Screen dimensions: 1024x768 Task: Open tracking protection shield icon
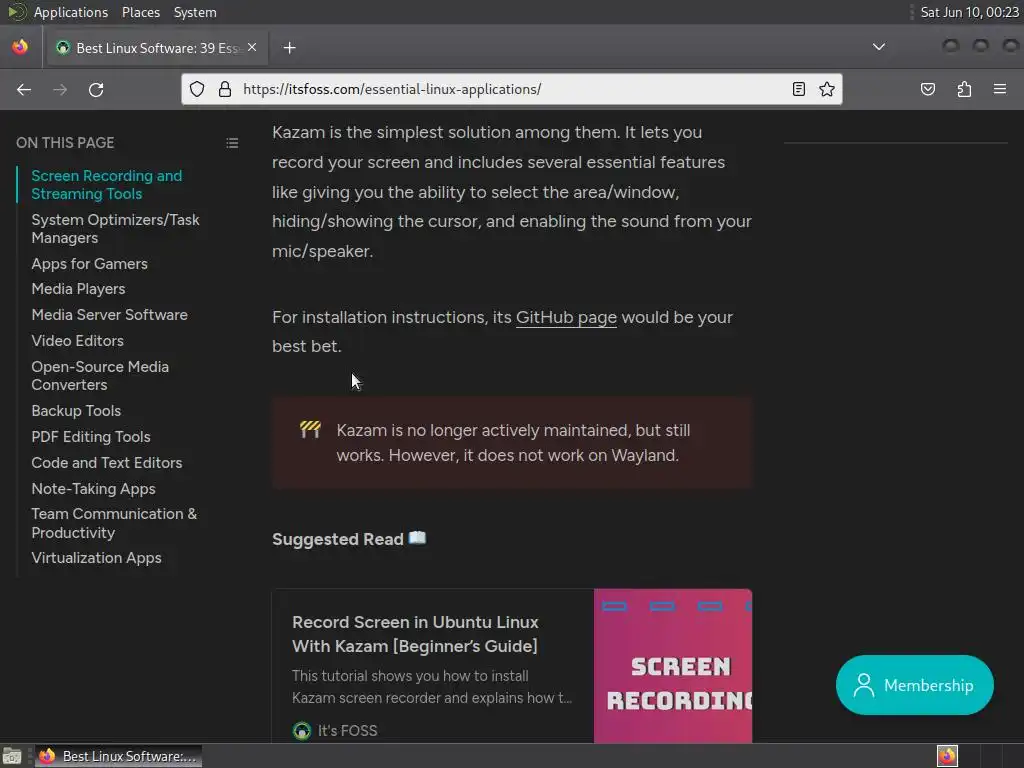[197, 89]
